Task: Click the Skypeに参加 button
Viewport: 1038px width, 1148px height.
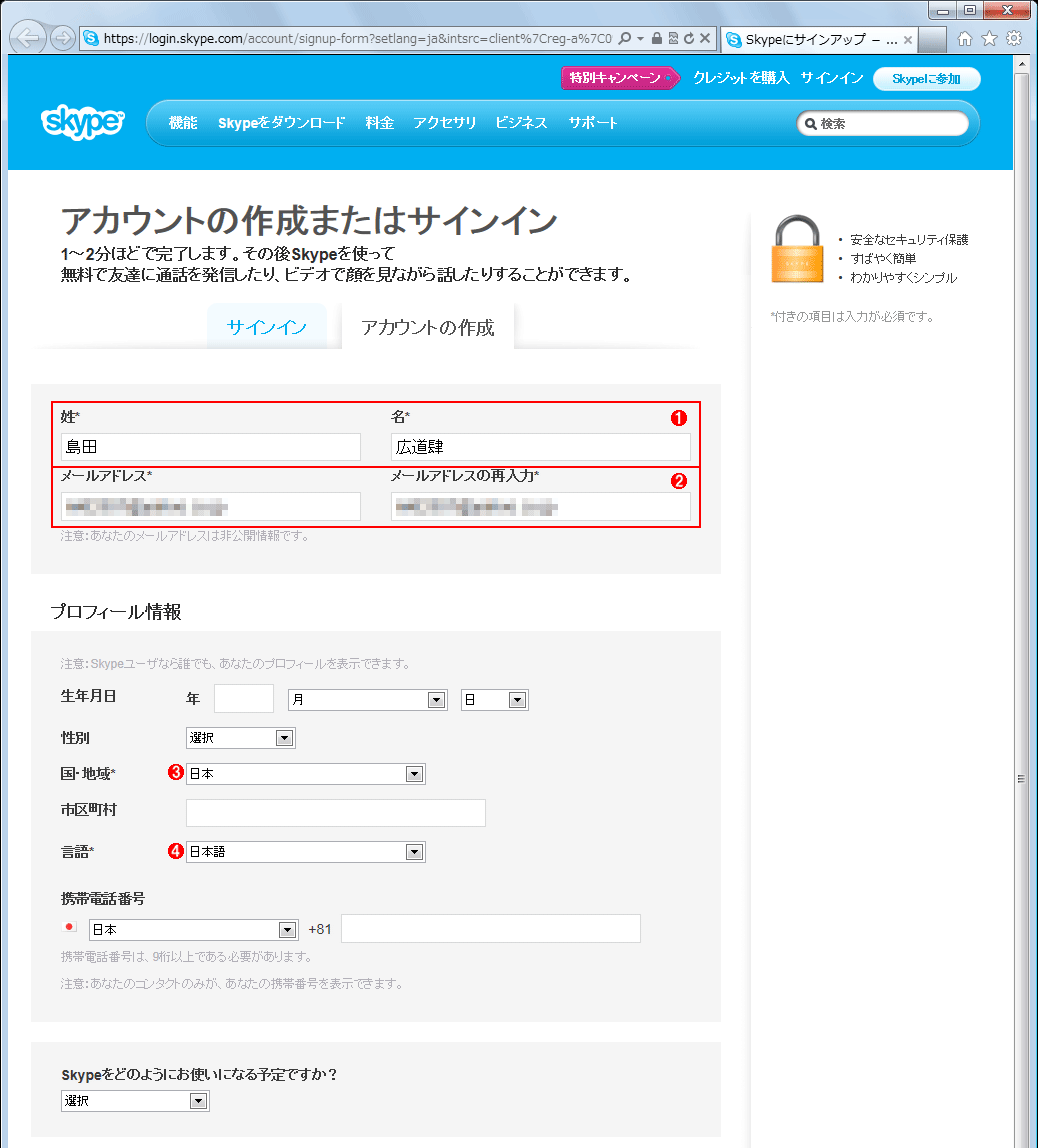Action: 927,78
